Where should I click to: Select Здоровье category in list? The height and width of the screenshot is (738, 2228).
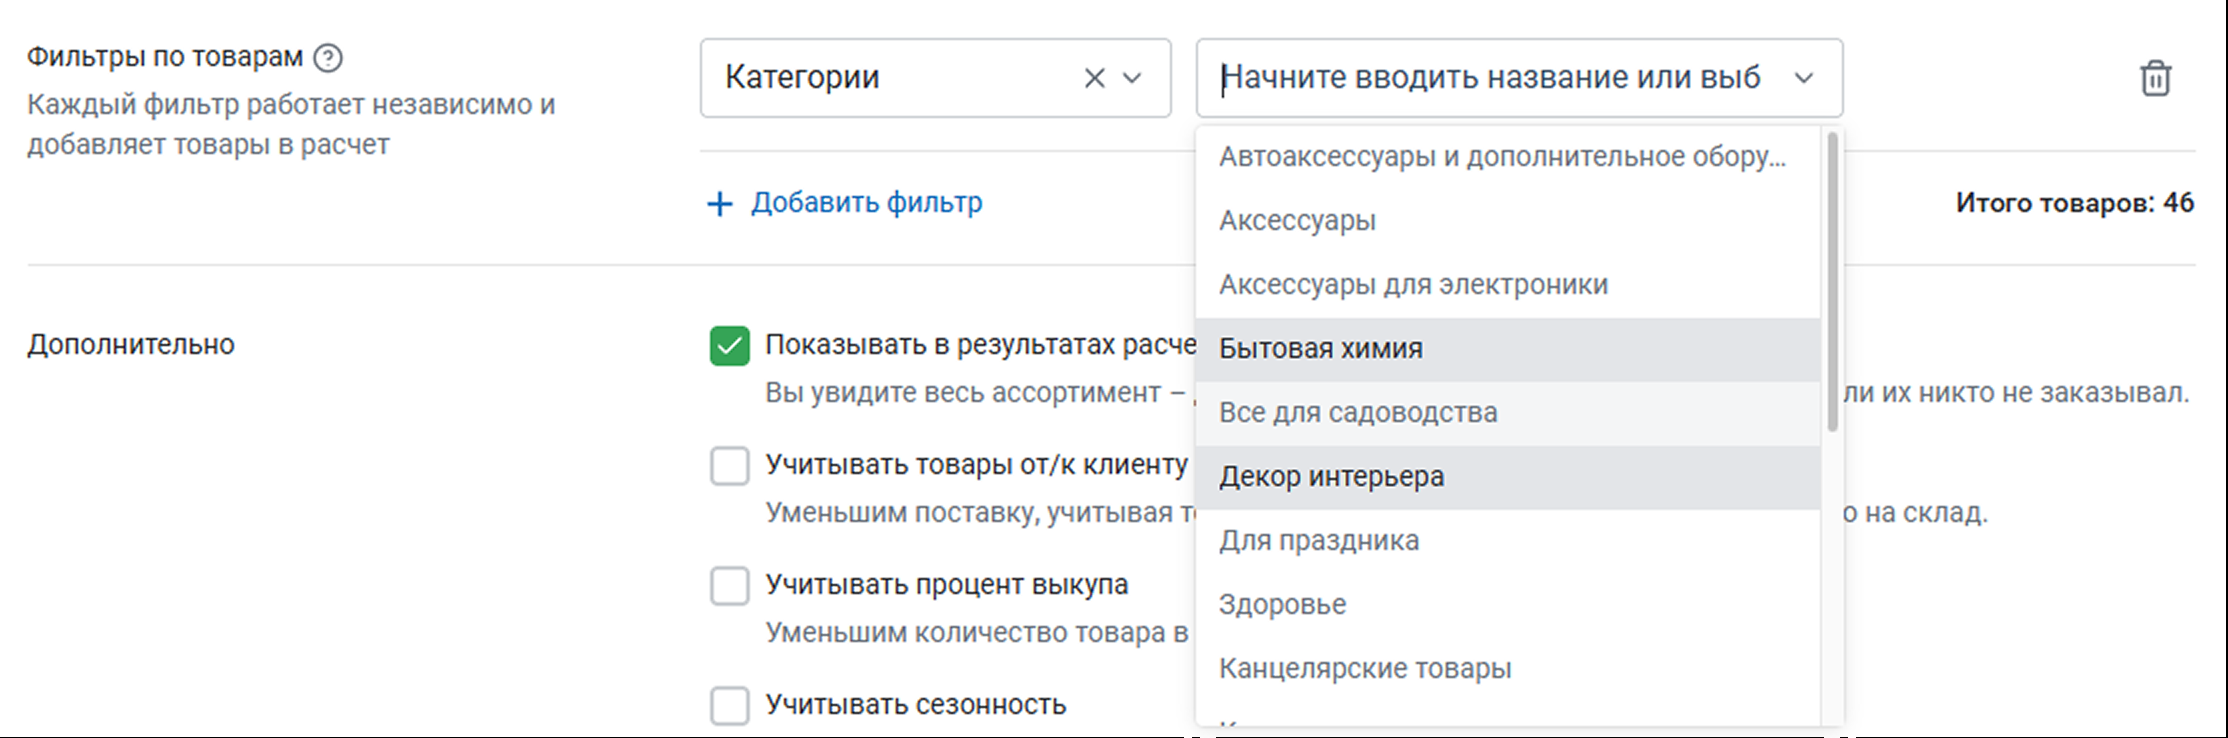point(1282,605)
